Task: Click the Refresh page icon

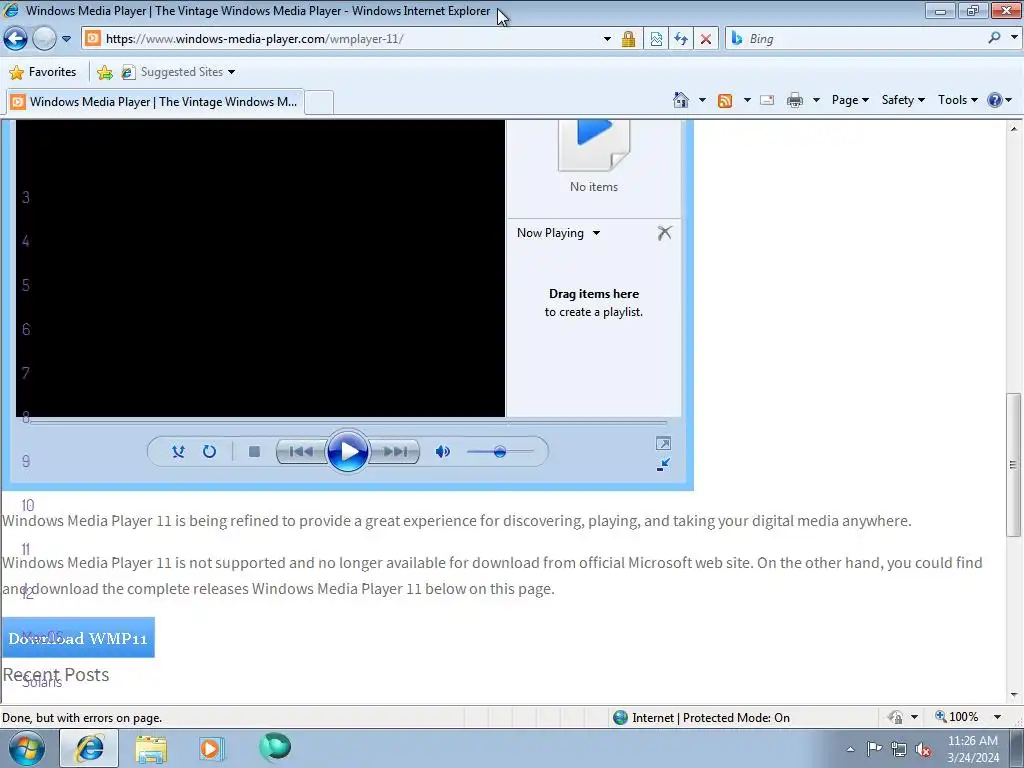Action: [x=681, y=39]
